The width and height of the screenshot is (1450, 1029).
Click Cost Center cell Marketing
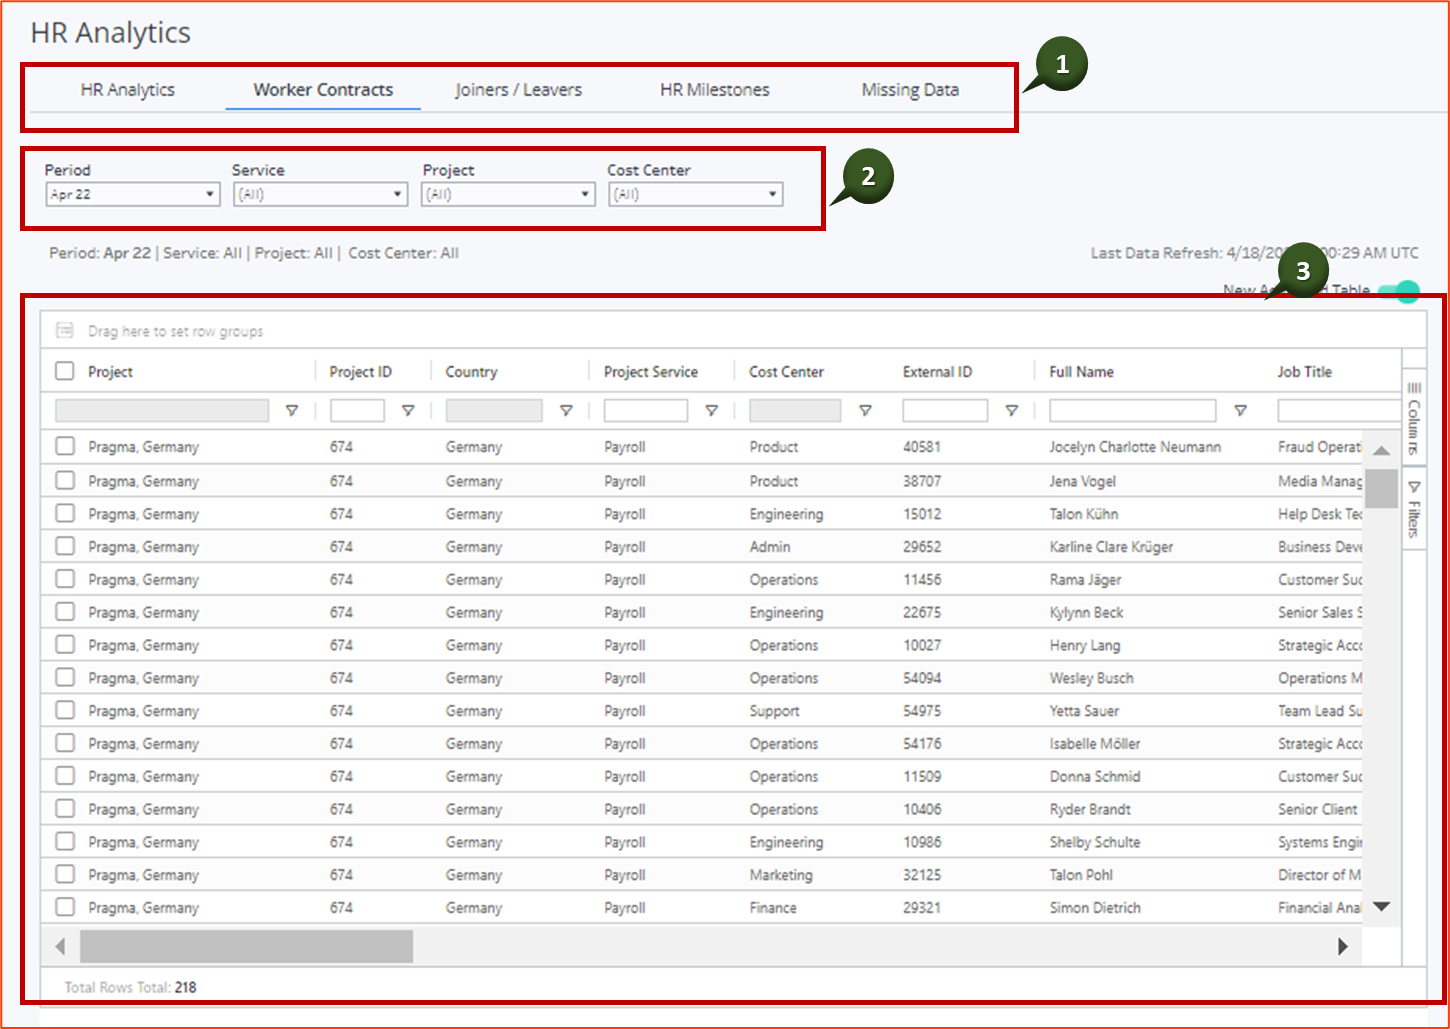click(x=781, y=875)
